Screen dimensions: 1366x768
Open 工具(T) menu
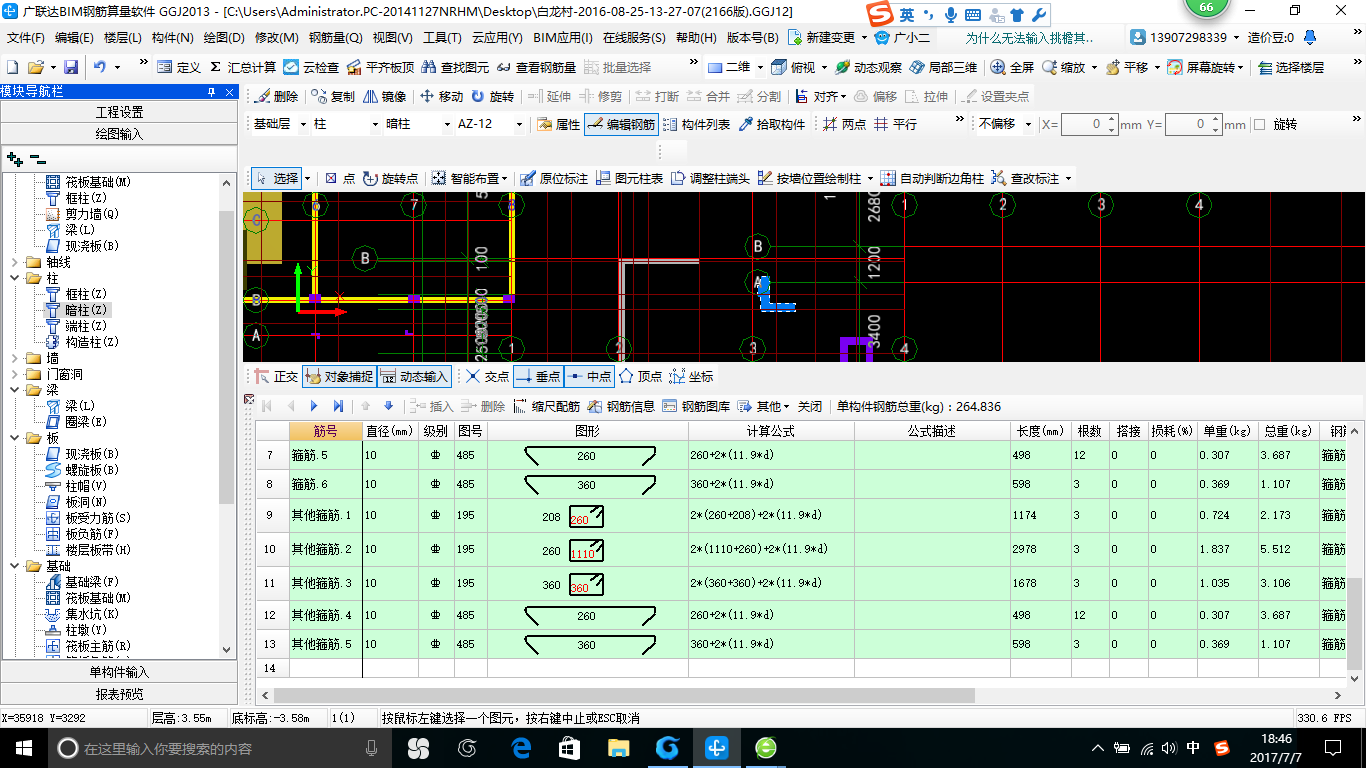pyautogui.click(x=442, y=38)
